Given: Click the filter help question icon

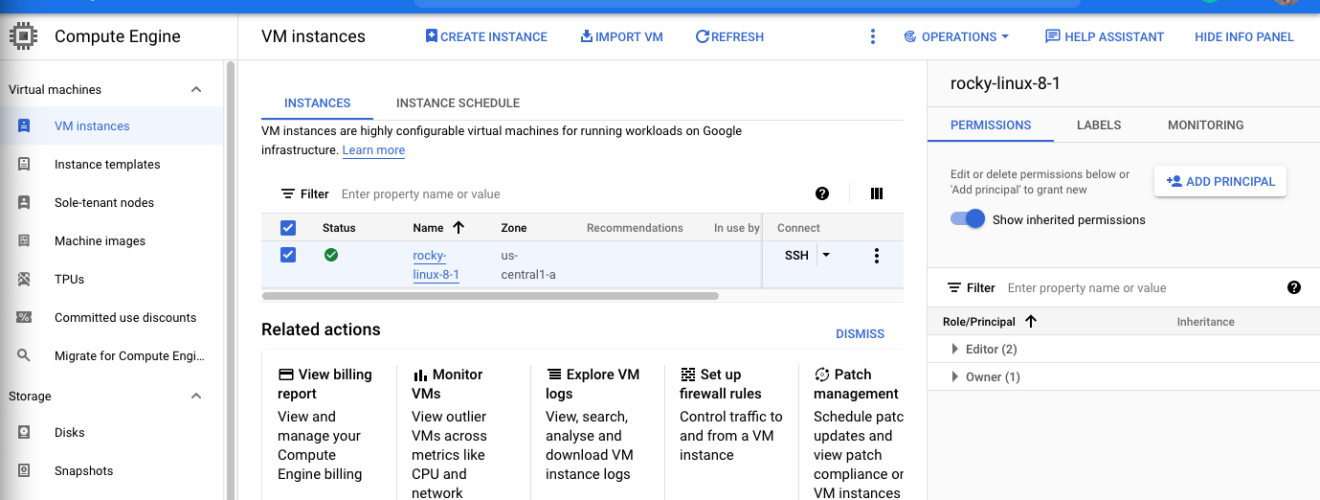Looking at the screenshot, I should 822,194.
